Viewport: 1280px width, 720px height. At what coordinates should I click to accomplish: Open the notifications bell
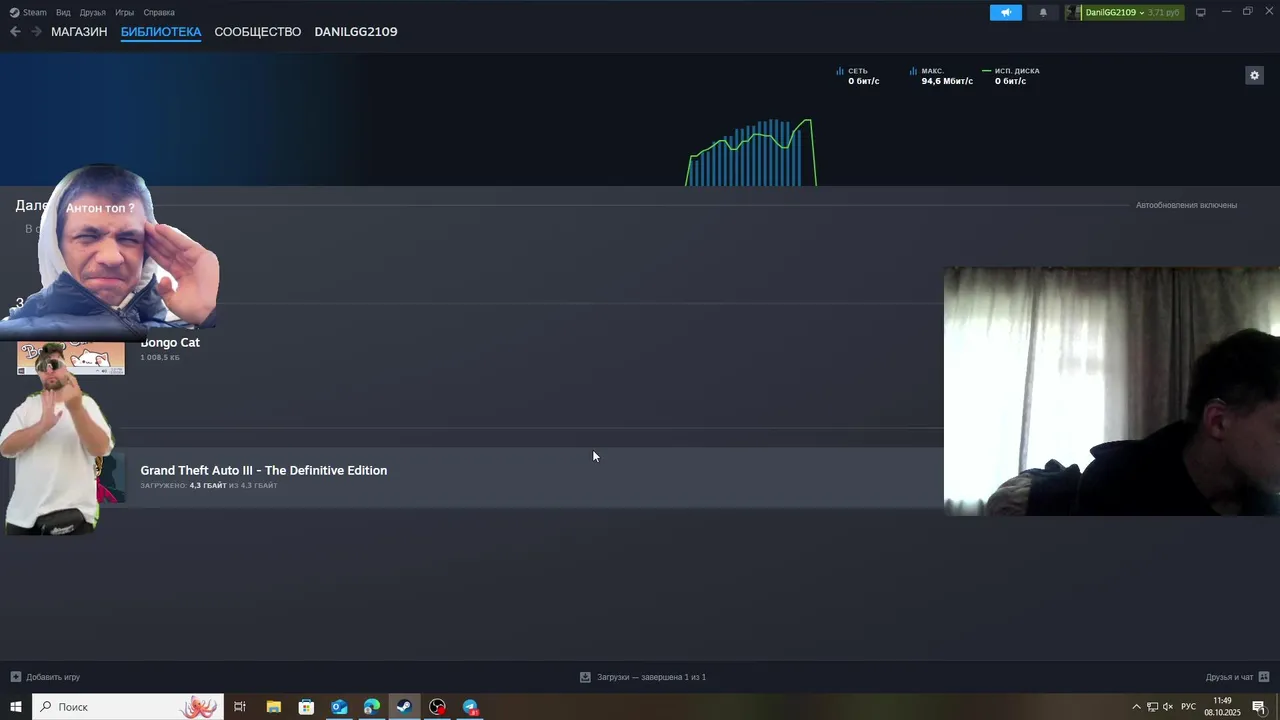(x=1043, y=12)
